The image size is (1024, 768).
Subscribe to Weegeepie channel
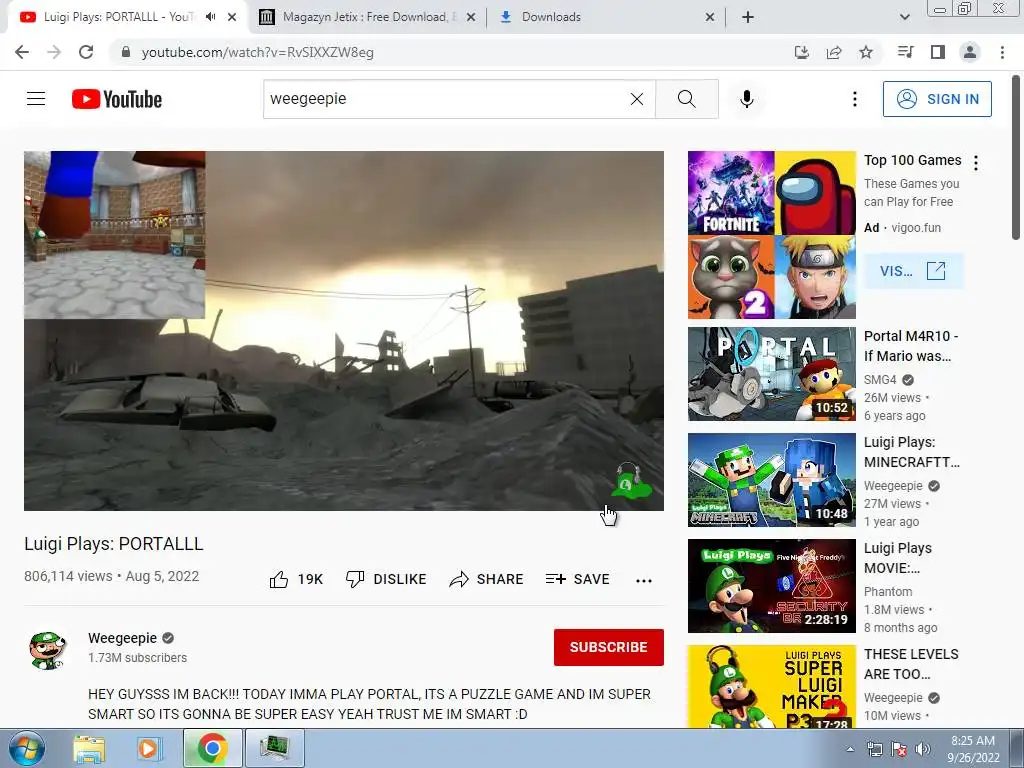pos(609,647)
